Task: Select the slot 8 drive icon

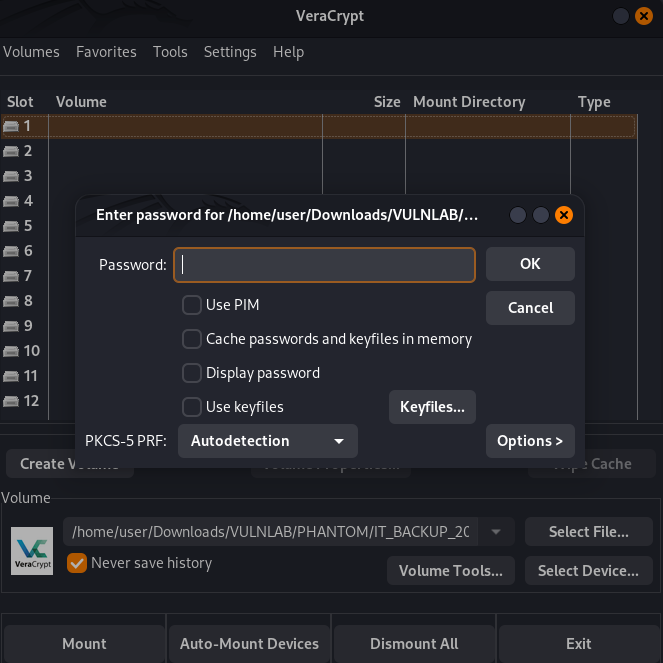Action: tap(11, 301)
